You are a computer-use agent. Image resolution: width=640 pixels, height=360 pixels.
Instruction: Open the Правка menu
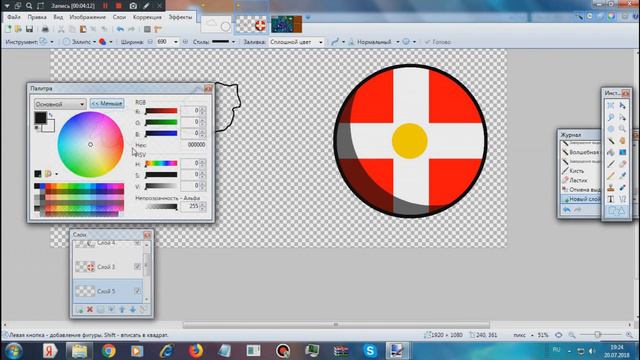[37, 17]
